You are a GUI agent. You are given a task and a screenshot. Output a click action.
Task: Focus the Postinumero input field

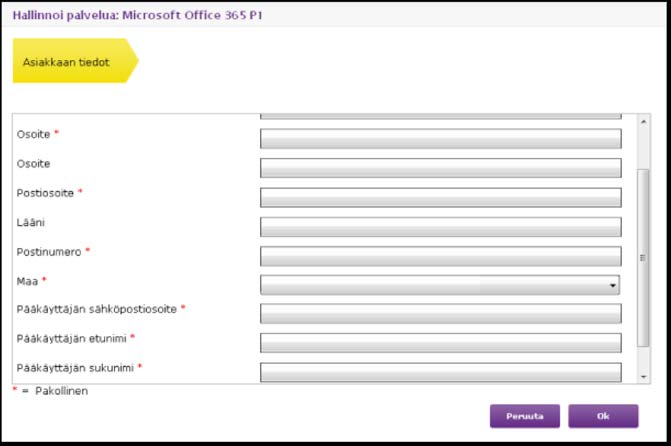pyautogui.click(x=441, y=256)
